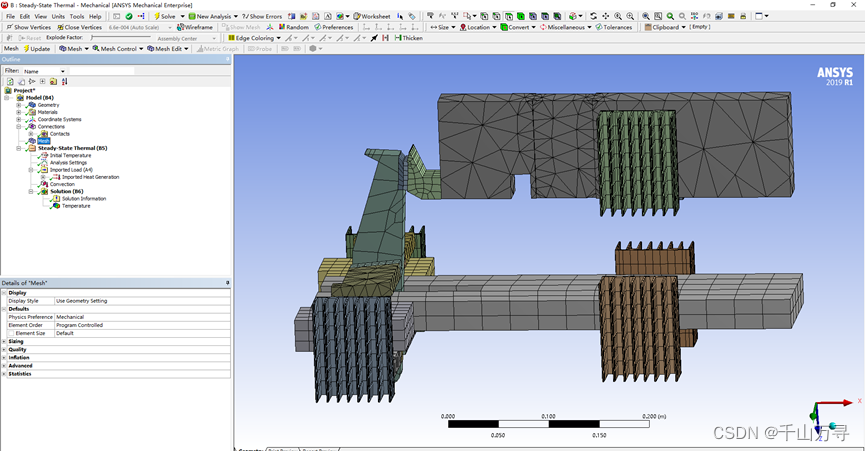This screenshot has width=865, height=451.
Task: Click the Random colors icon
Action: [293, 27]
